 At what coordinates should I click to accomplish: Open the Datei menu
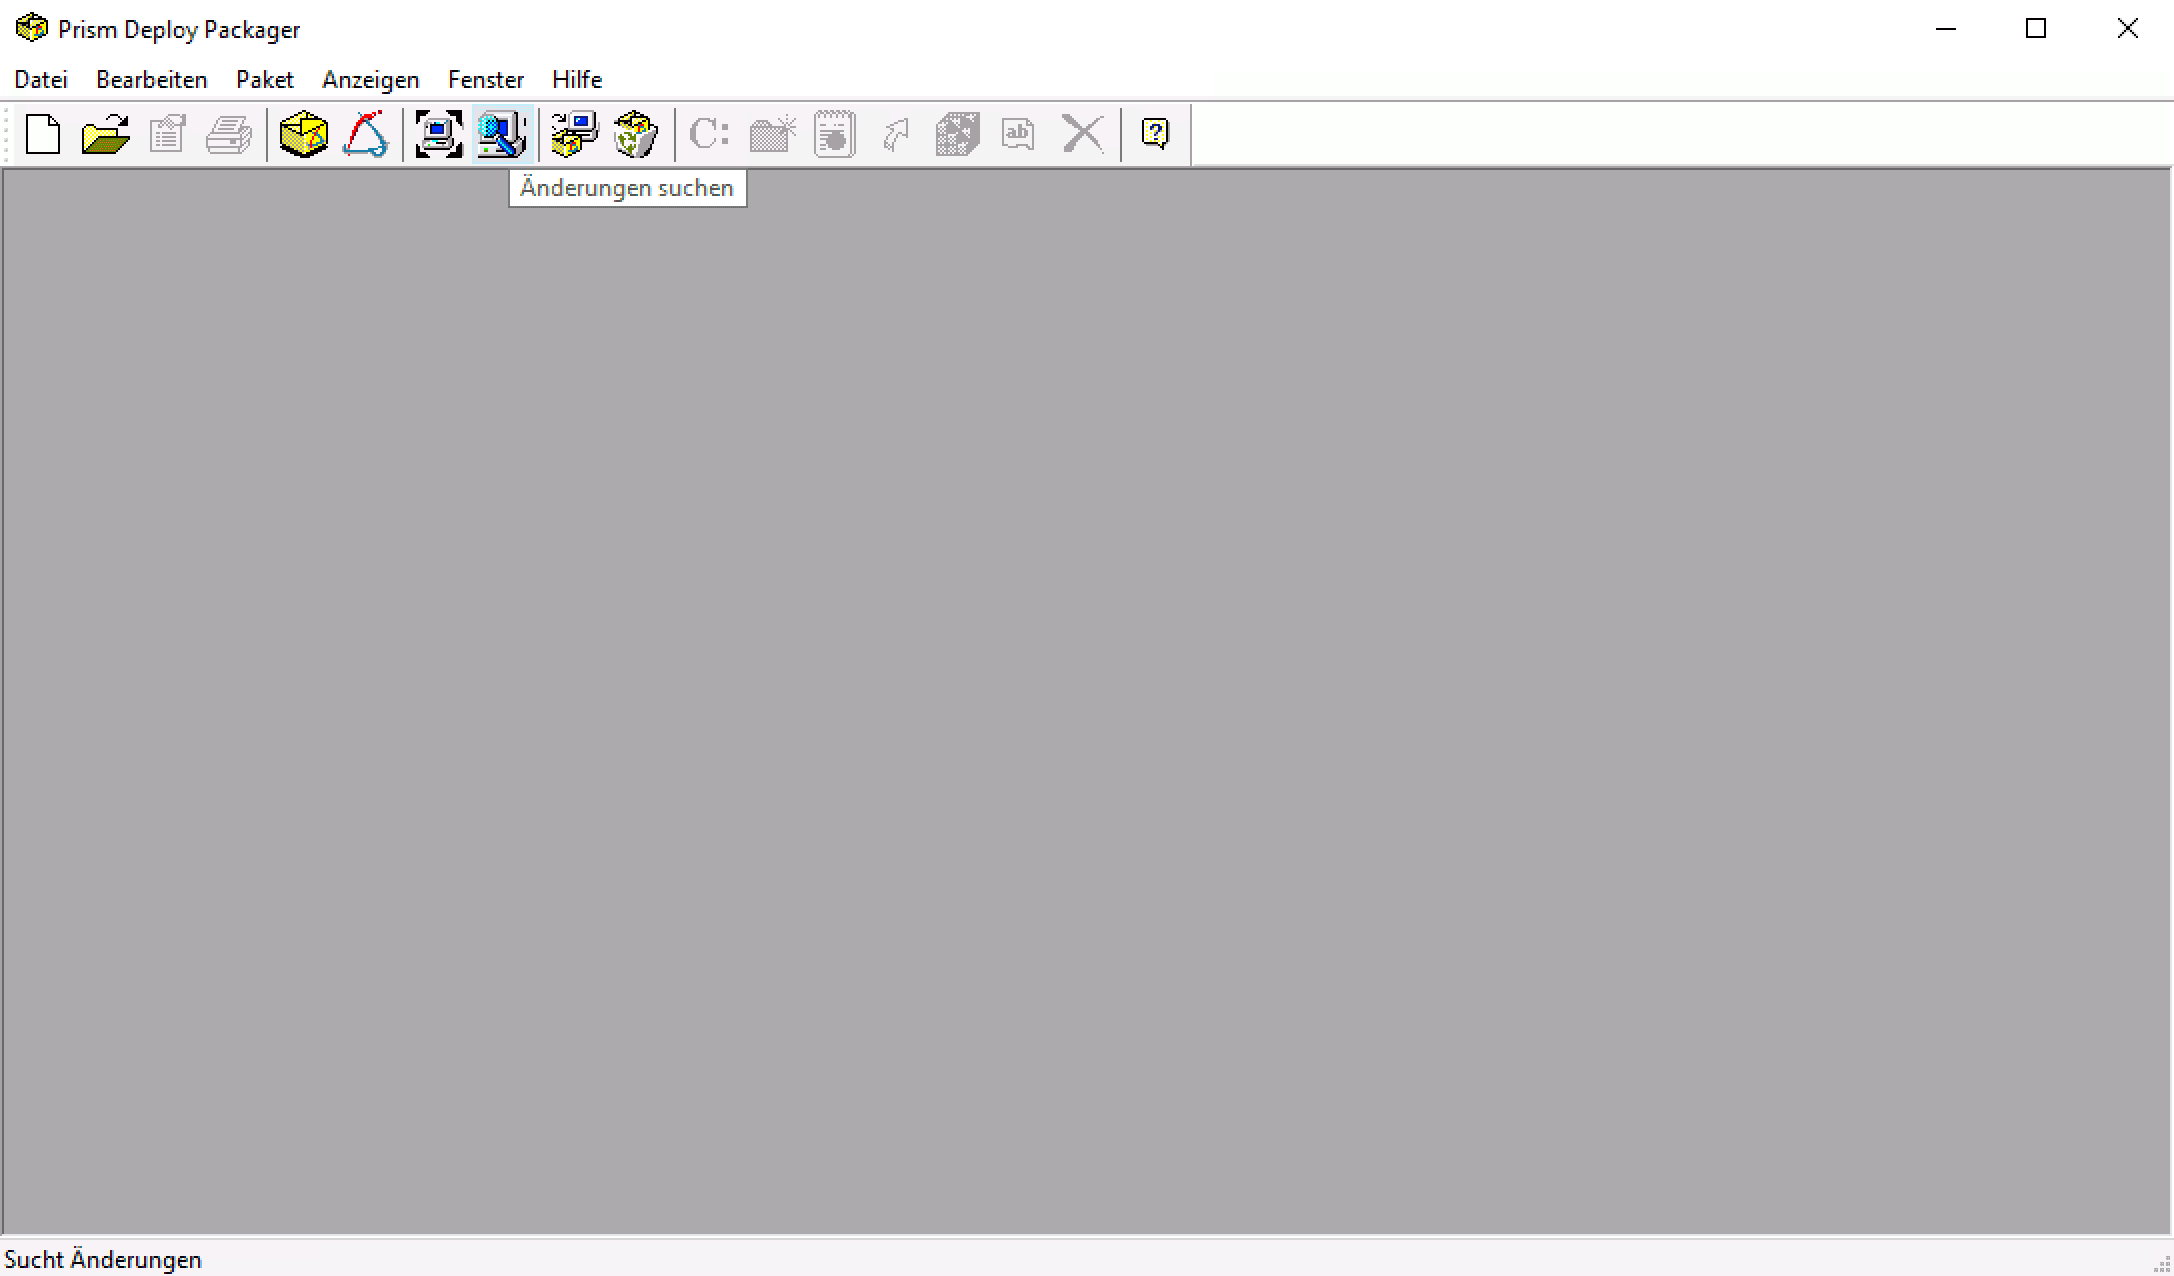[41, 80]
